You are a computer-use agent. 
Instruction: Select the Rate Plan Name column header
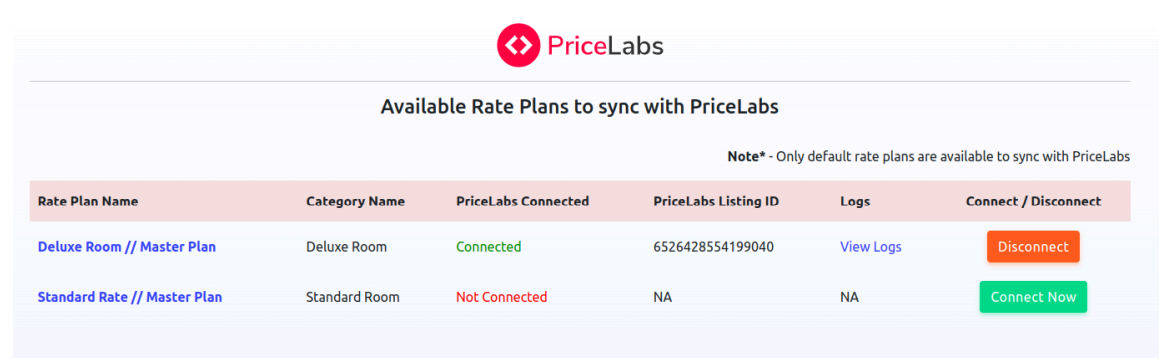coord(88,201)
